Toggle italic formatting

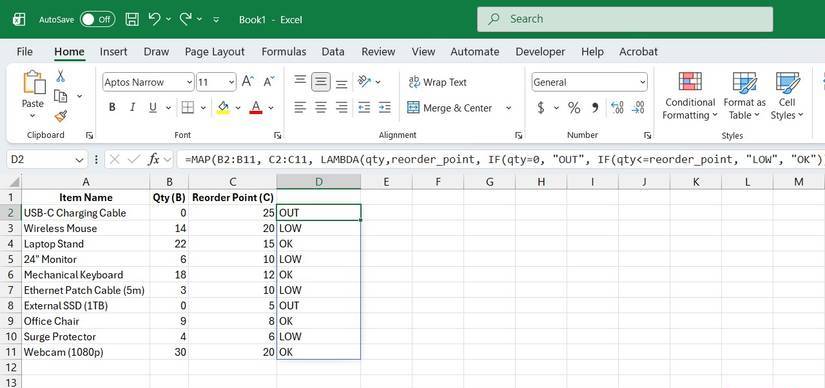click(132, 108)
